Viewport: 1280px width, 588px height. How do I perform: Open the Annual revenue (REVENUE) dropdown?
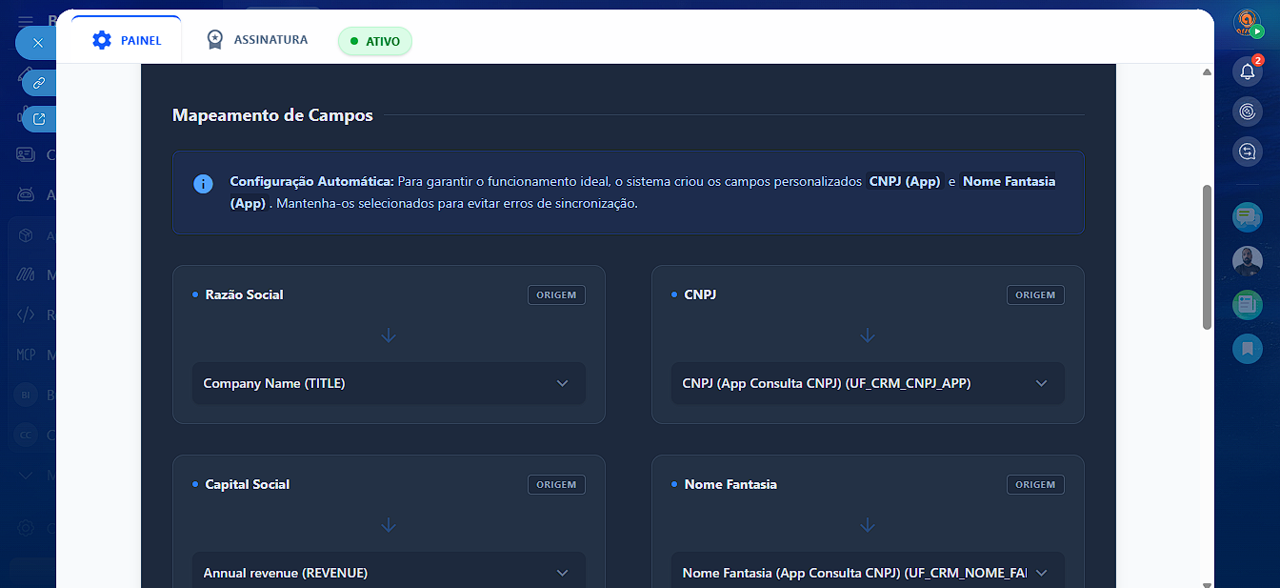tap(388, 572)
